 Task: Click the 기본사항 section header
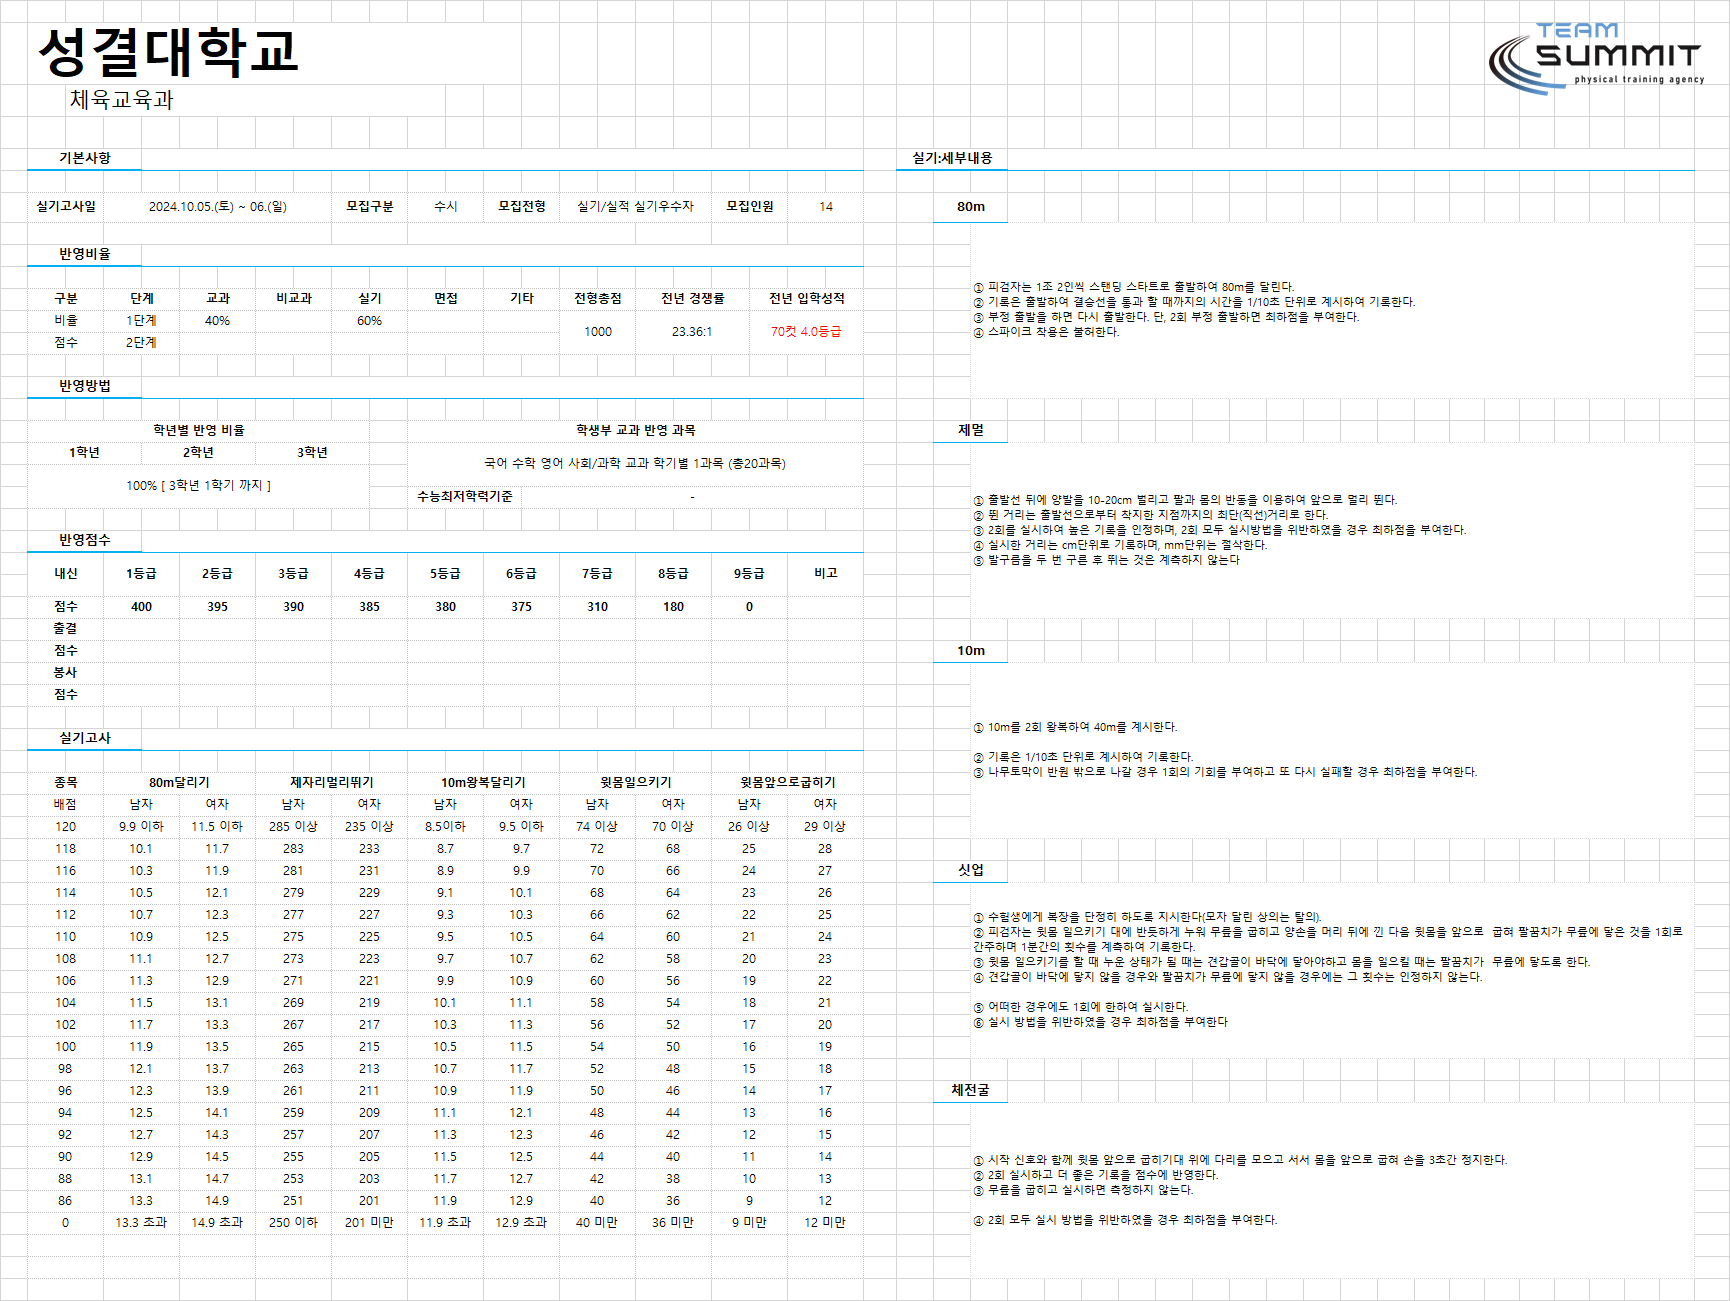(84, 158)
